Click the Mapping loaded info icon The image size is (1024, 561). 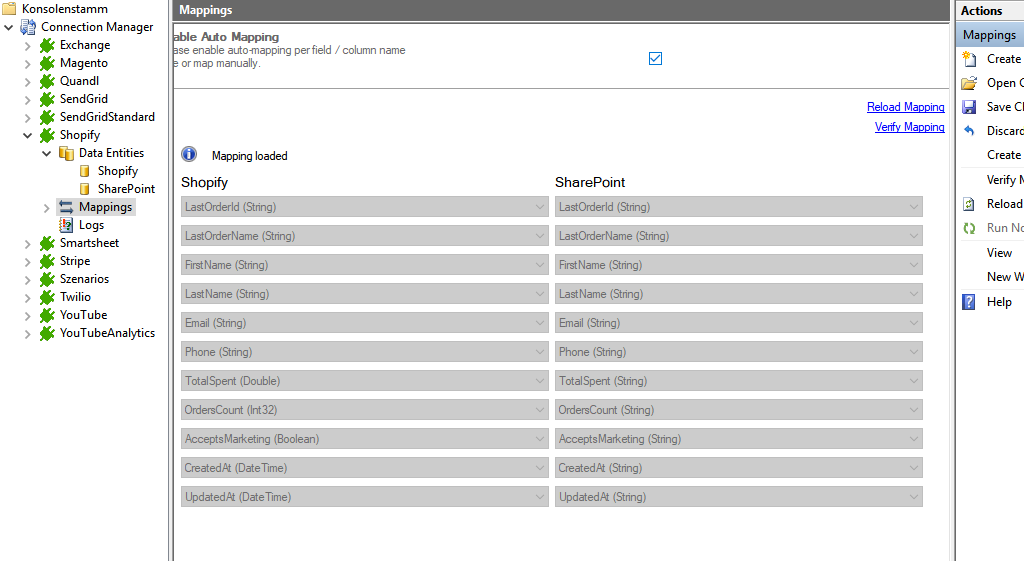[189, 155]
